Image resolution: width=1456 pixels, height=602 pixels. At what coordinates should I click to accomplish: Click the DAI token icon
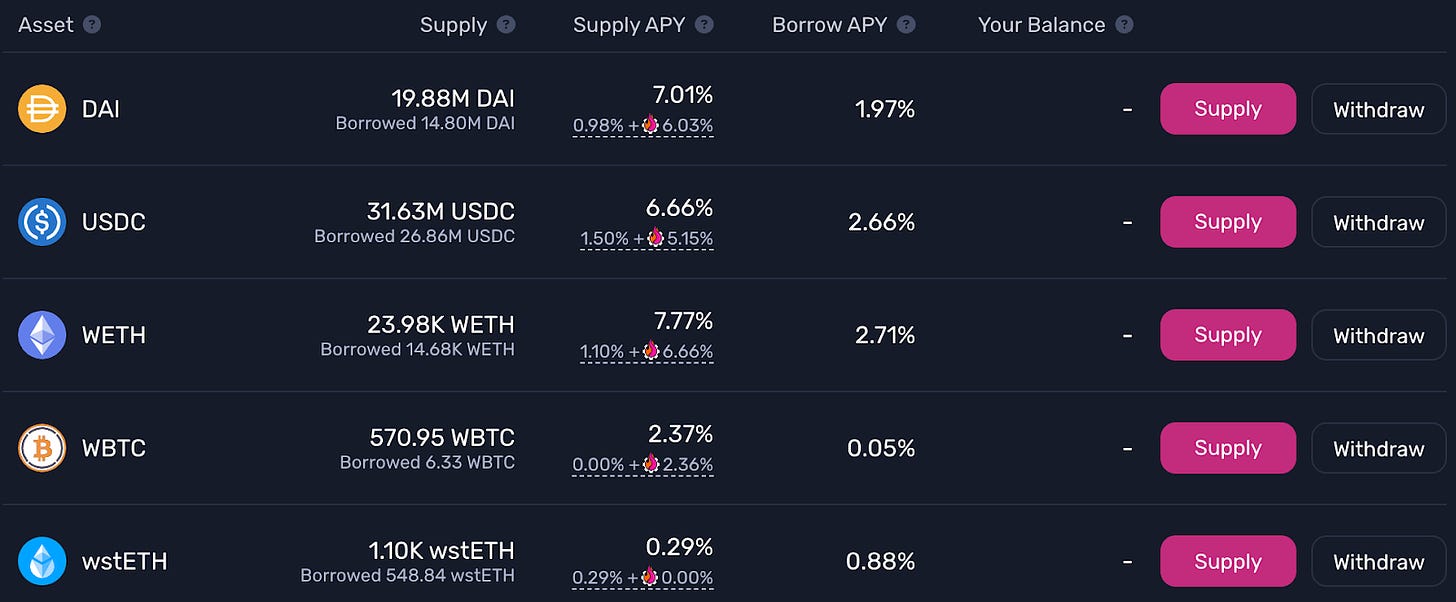[42, 109]
